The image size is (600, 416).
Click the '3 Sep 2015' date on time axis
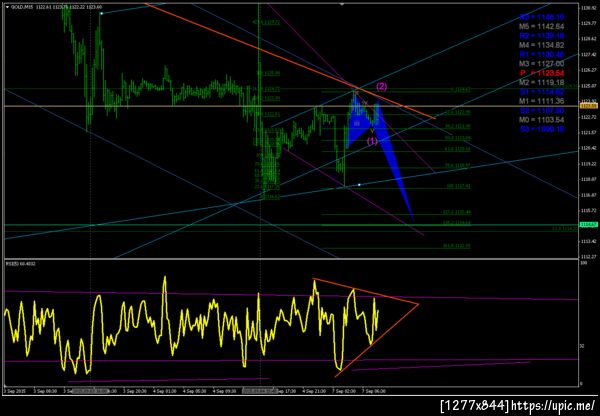(14, 391)
